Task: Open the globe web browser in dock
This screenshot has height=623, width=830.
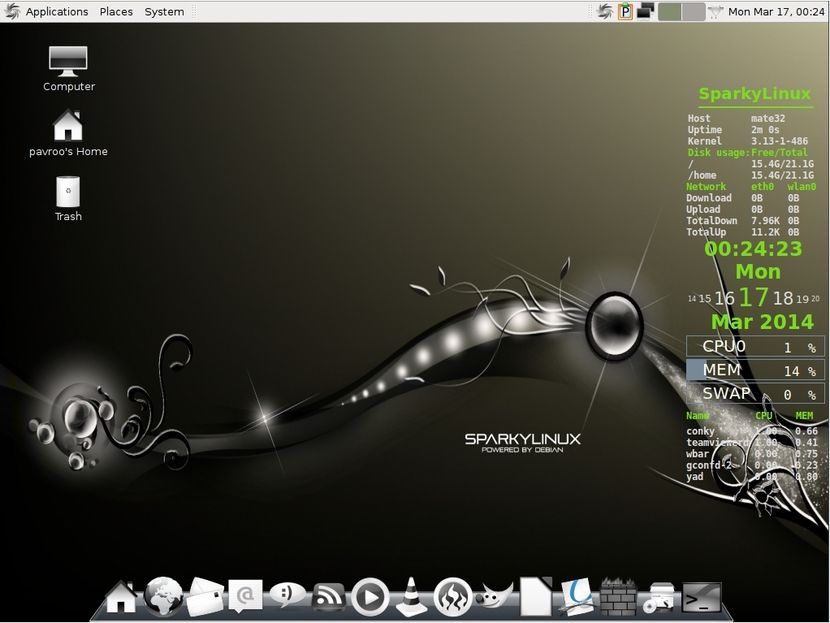Action: (162, 597)
